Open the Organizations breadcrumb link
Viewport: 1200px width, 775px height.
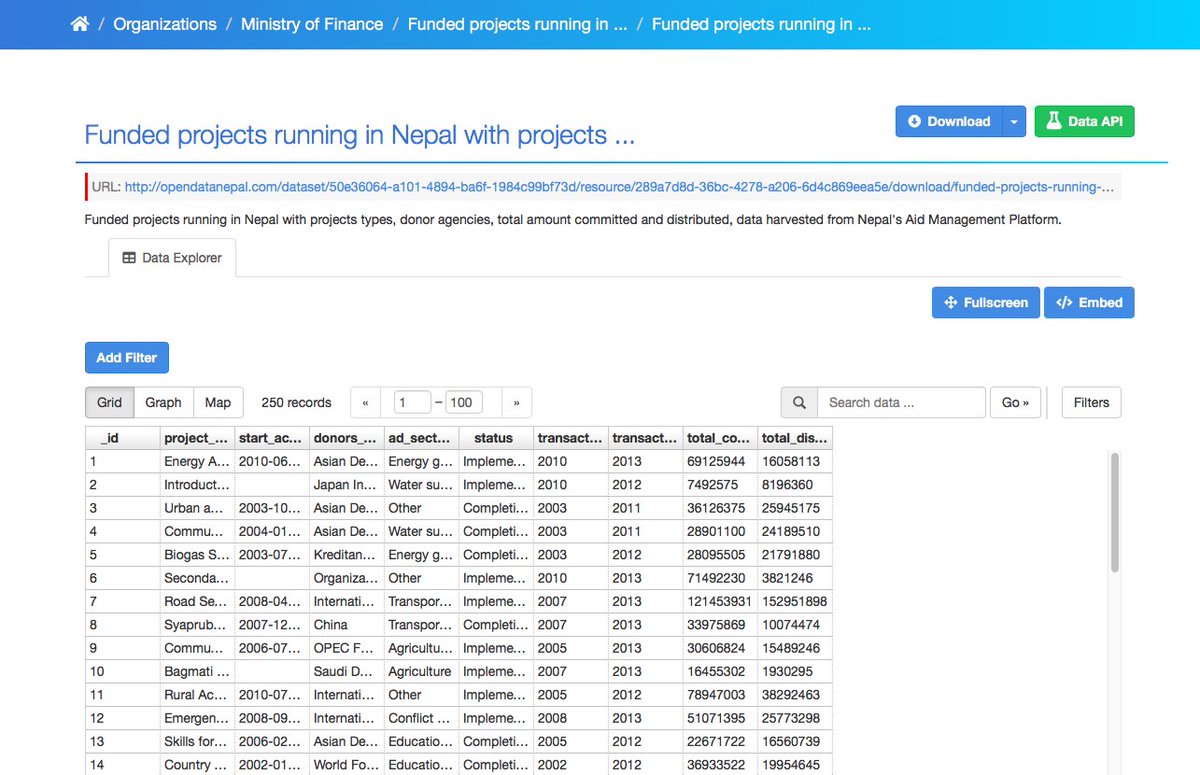pos(165,24)
